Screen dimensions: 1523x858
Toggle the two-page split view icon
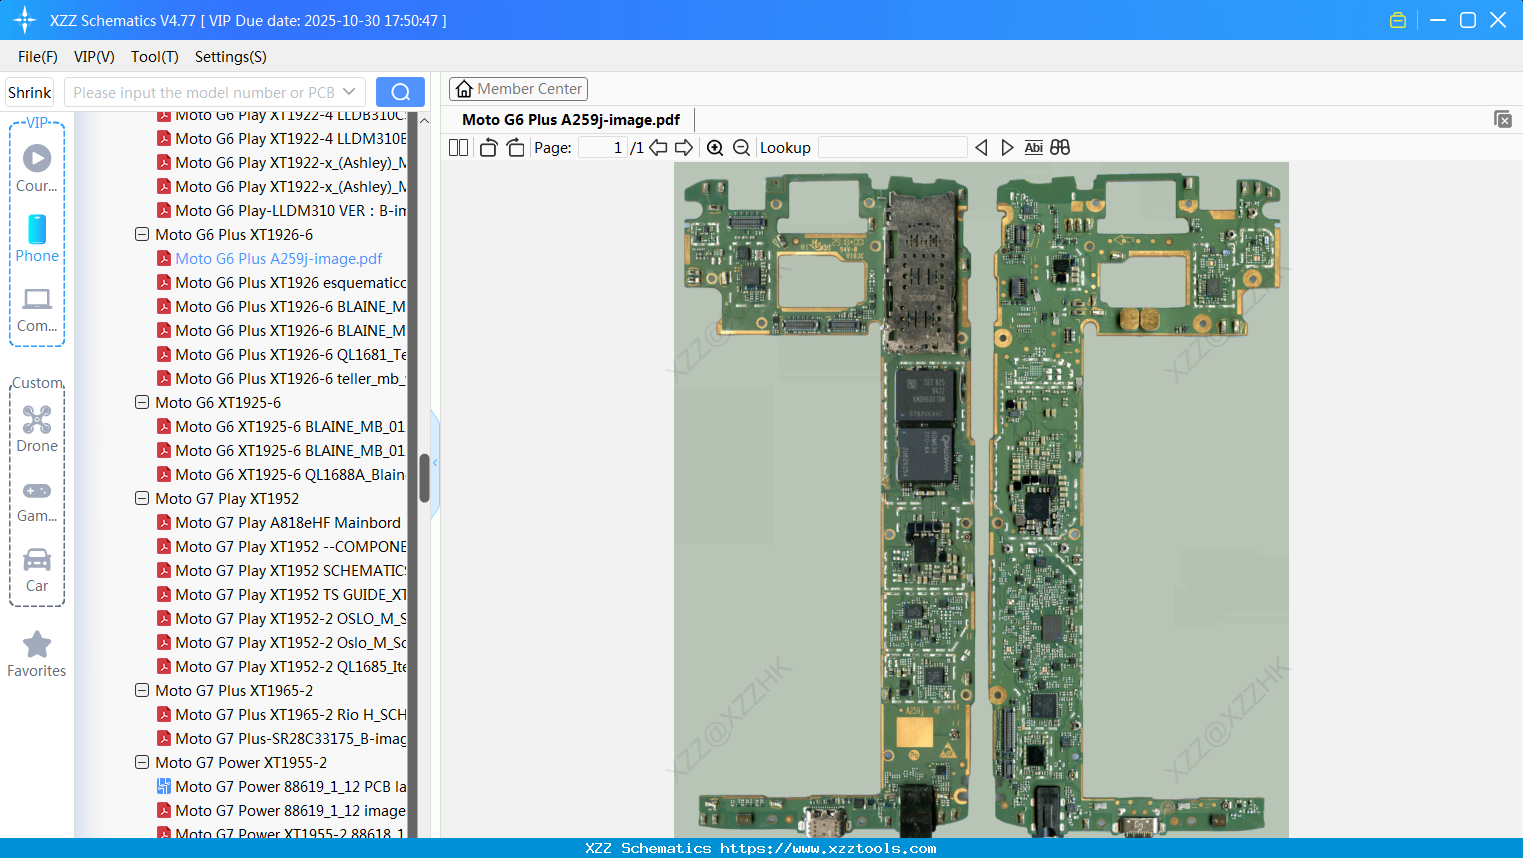pyautogui.click(x=458, y=148)
